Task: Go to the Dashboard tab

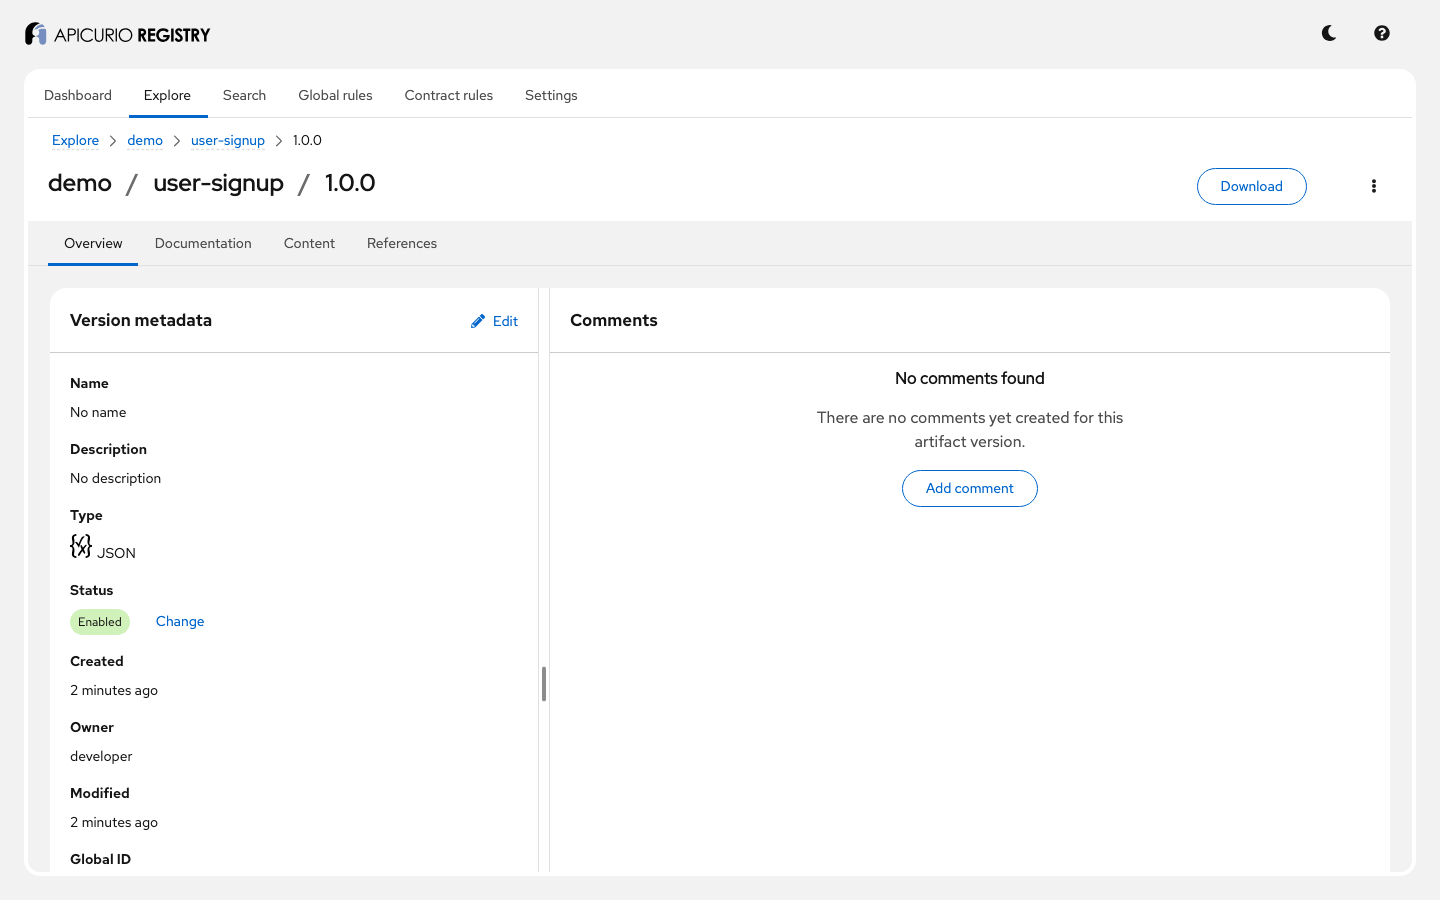Action: [78, 95]
